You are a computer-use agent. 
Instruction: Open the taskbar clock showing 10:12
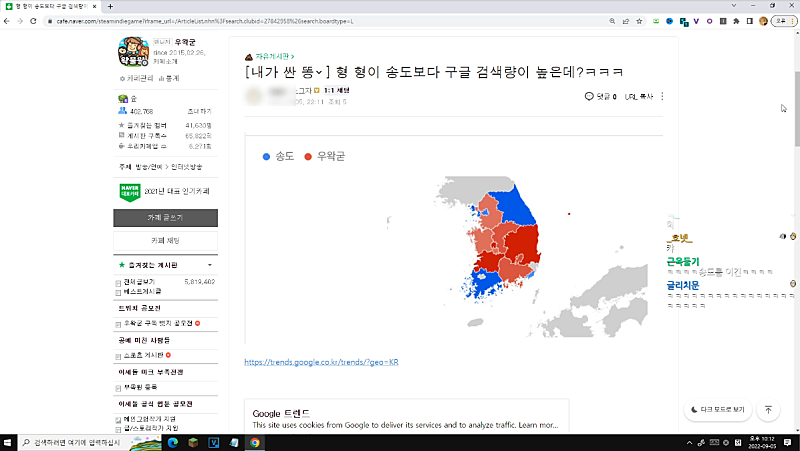pyautogui.click(x=762, y=442)
